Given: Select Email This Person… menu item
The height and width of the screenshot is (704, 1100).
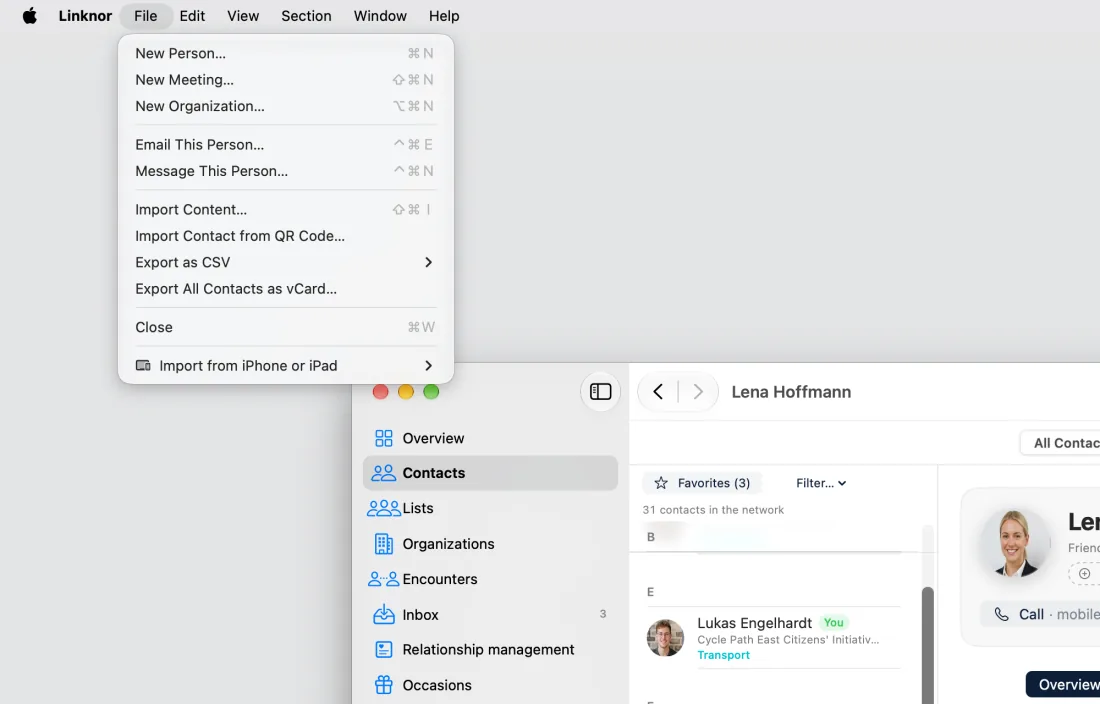Looking at the screenshot, I should click(x=286, y=144).
